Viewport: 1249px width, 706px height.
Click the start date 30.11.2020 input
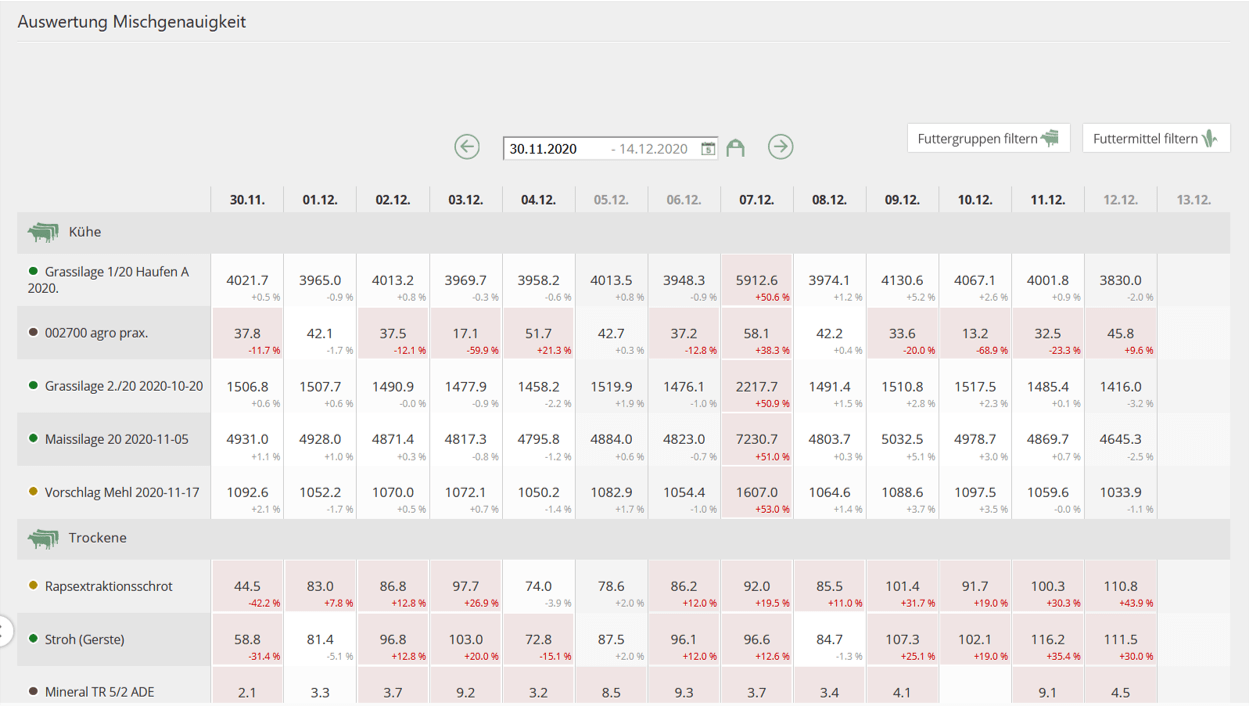coord(553,149)
